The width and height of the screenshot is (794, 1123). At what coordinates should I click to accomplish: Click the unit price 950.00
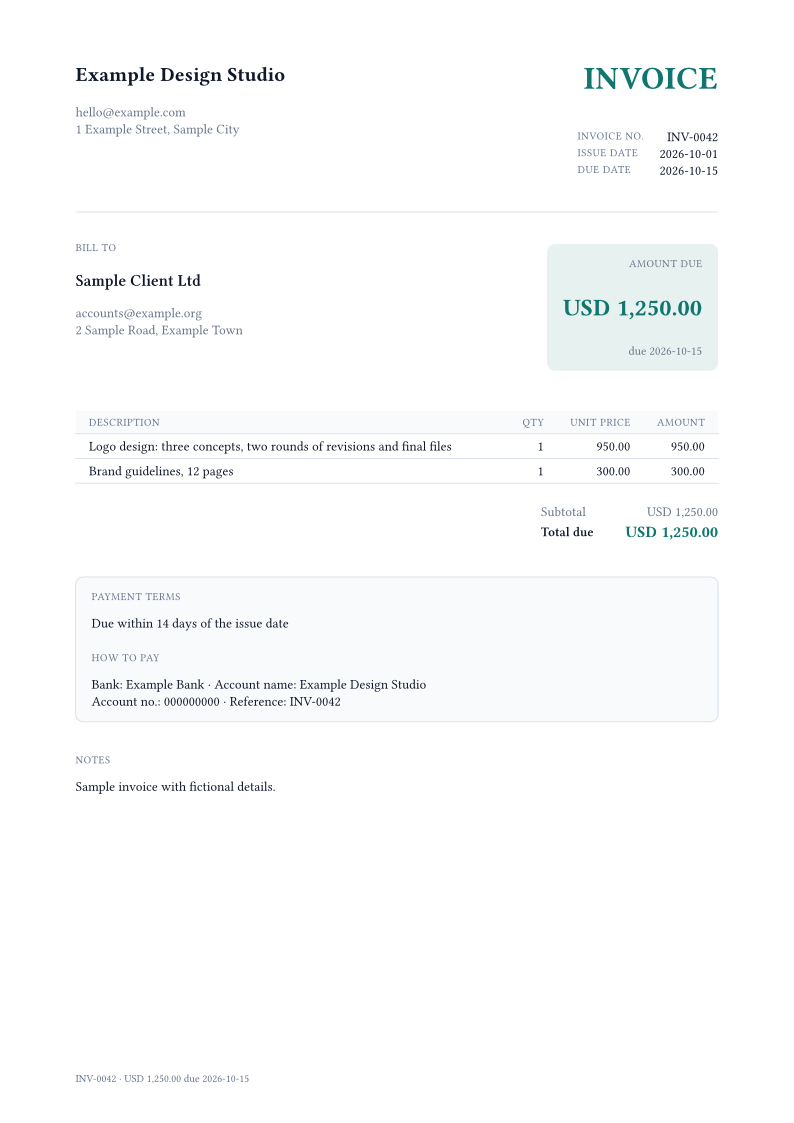point(613,447)
